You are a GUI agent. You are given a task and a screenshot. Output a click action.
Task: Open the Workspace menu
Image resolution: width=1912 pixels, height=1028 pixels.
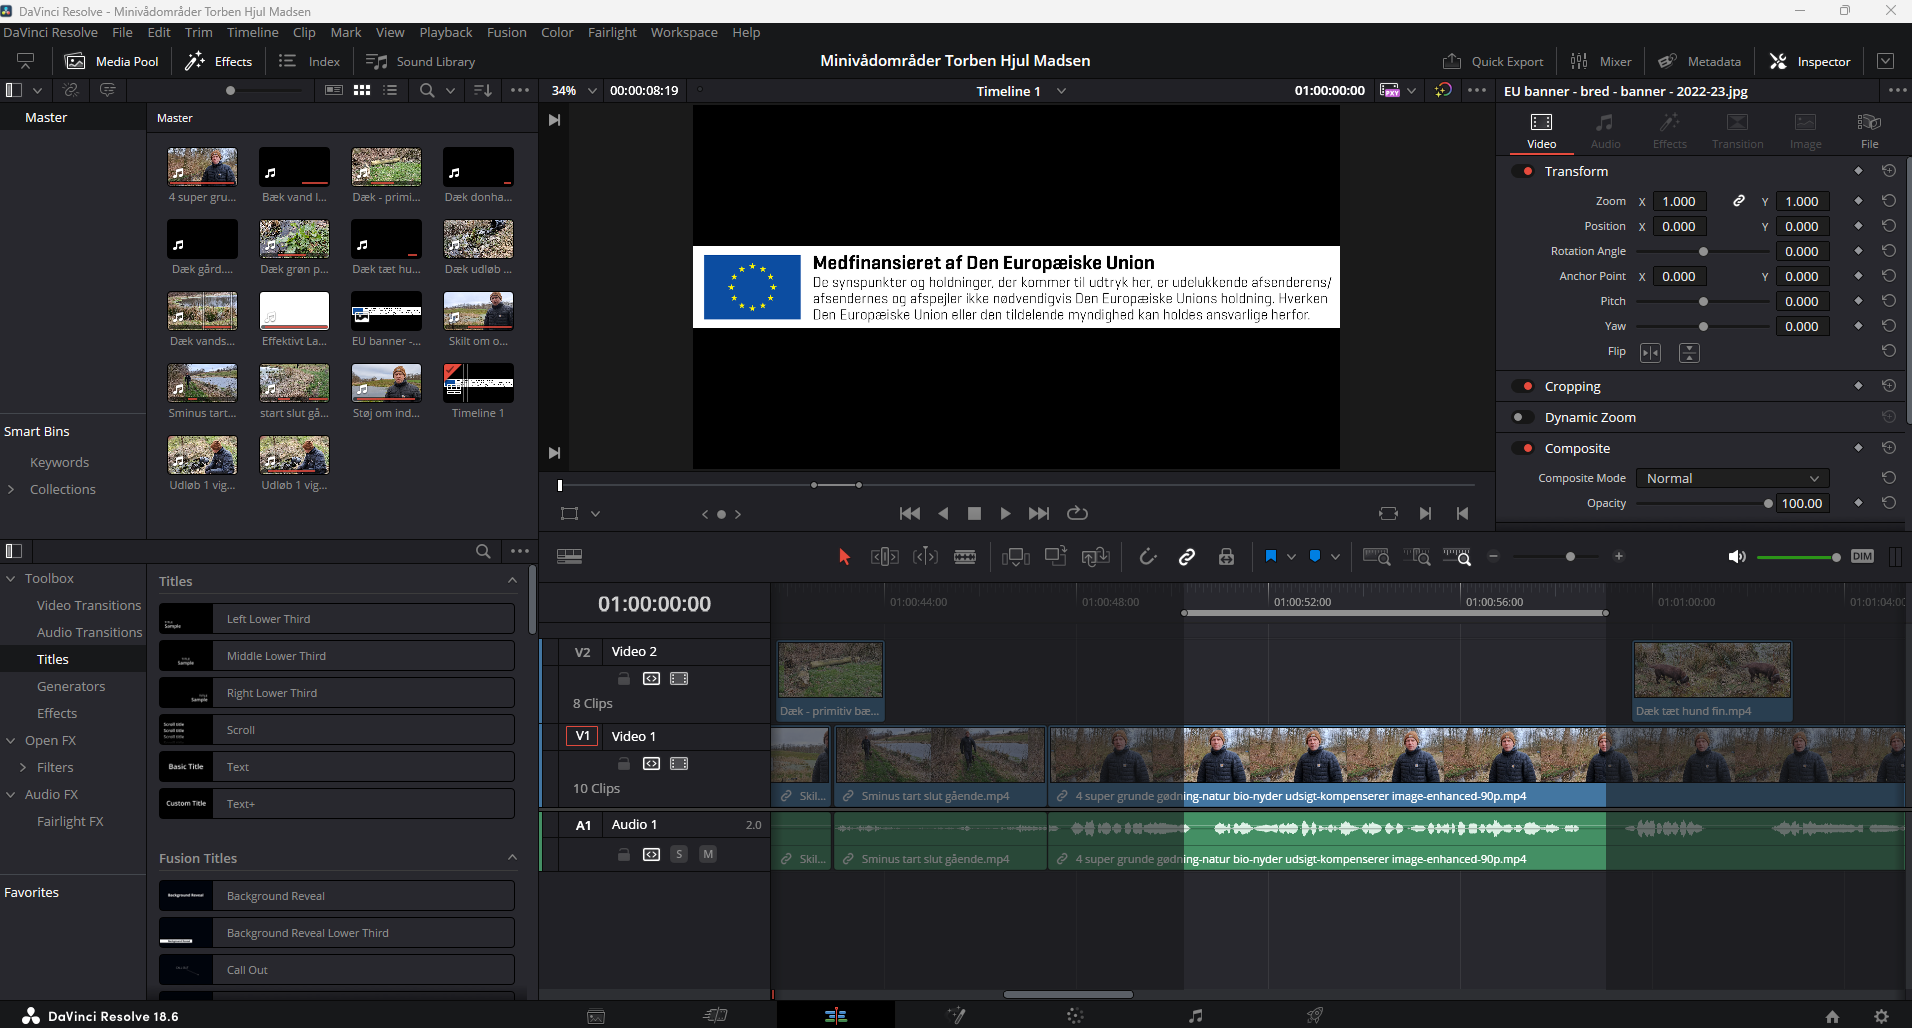tap(684, 33)
